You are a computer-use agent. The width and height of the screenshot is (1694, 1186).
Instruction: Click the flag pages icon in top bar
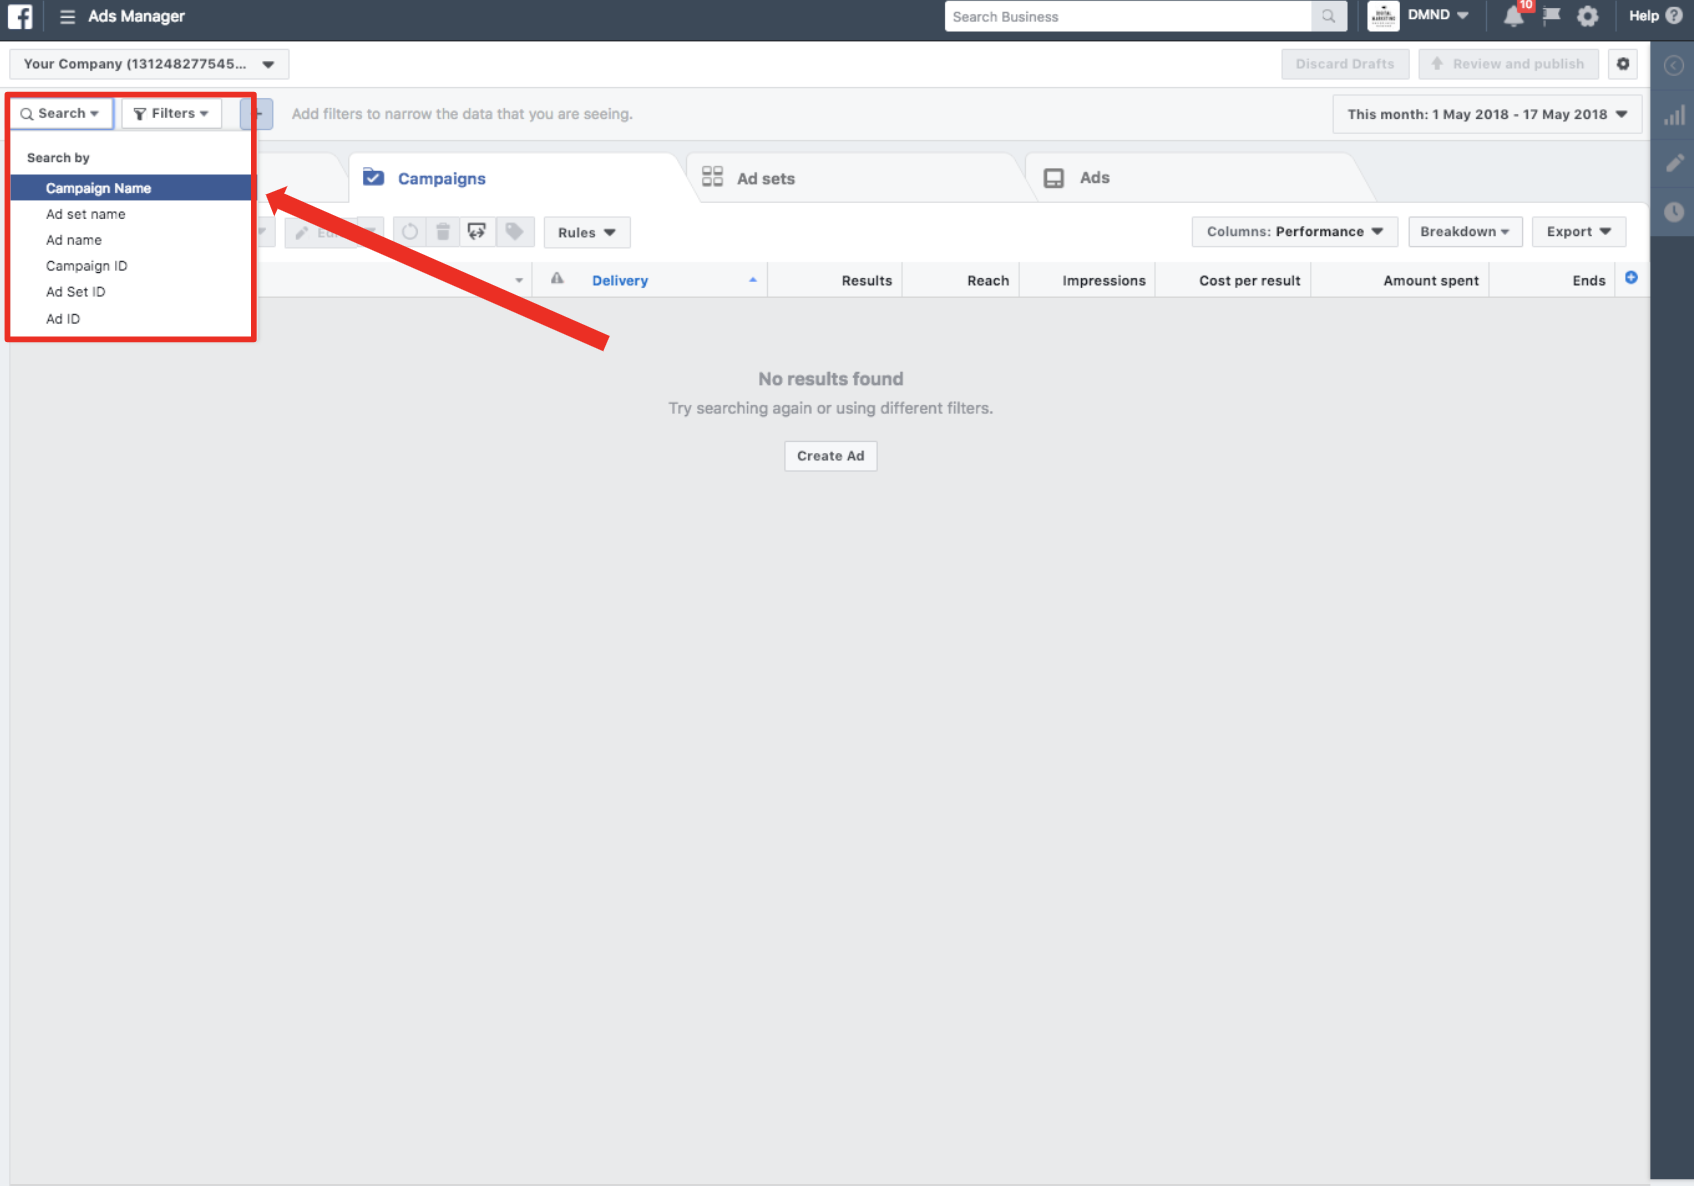coord(1551,16)
